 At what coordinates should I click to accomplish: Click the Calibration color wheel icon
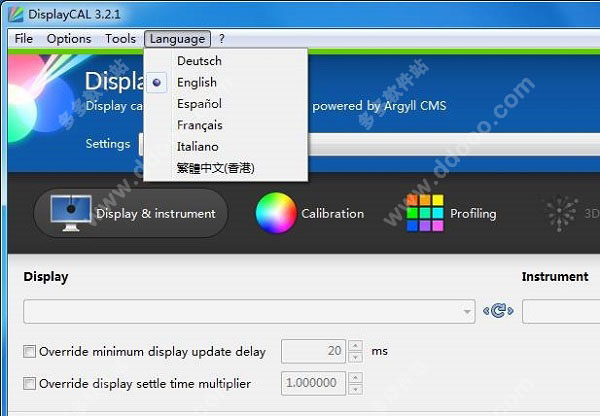pos(276,213)
